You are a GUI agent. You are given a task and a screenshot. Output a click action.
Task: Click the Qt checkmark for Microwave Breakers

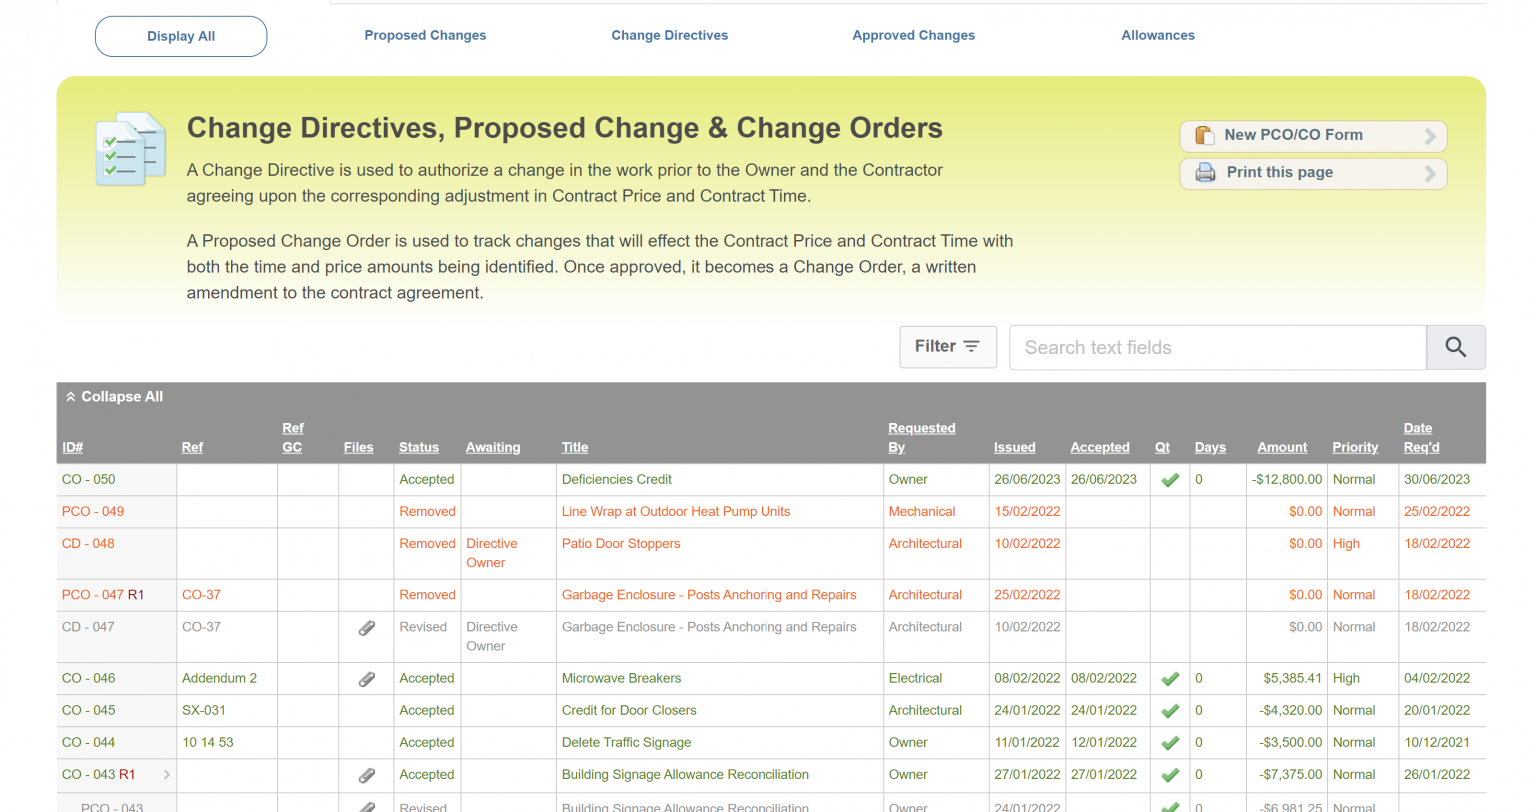click(x=1169, y=679)
